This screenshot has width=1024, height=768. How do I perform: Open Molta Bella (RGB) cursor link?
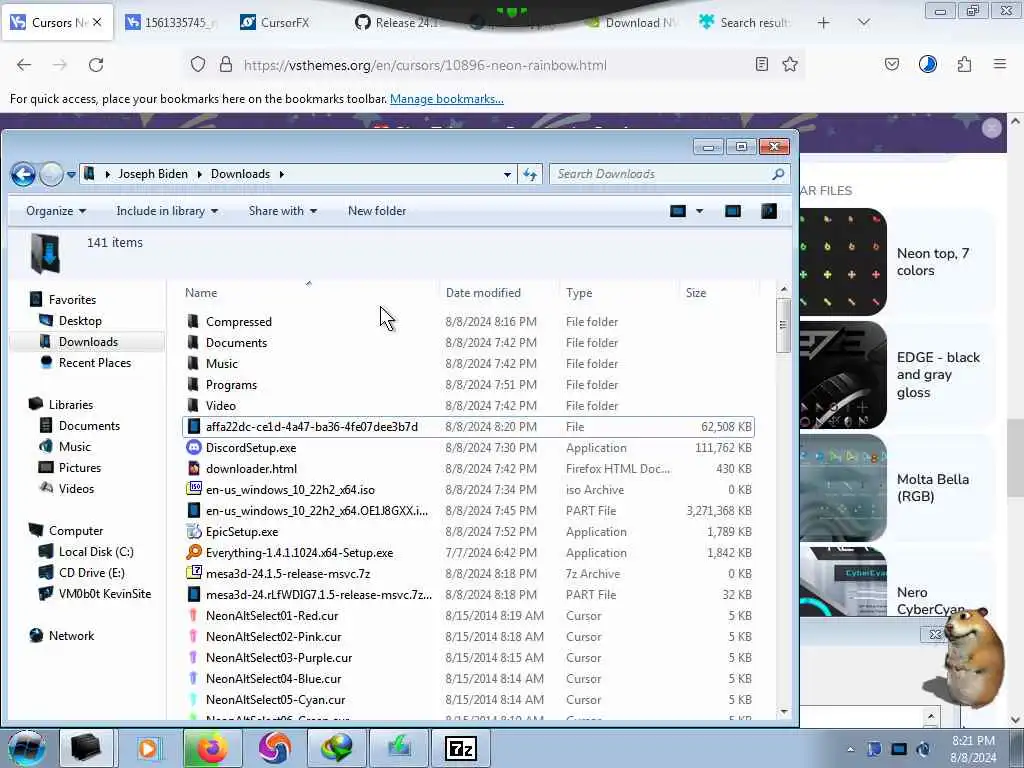point(933,488)
